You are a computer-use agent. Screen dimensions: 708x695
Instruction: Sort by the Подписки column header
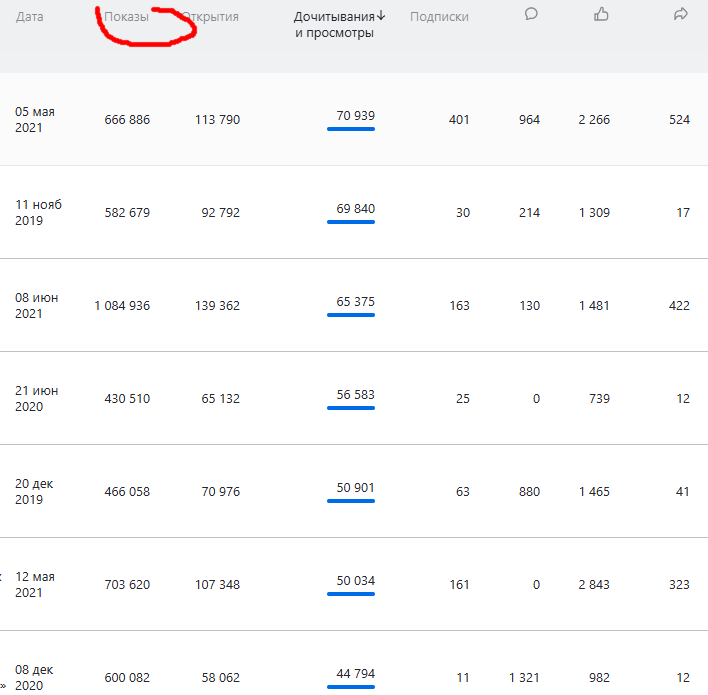tap(439, 17)
